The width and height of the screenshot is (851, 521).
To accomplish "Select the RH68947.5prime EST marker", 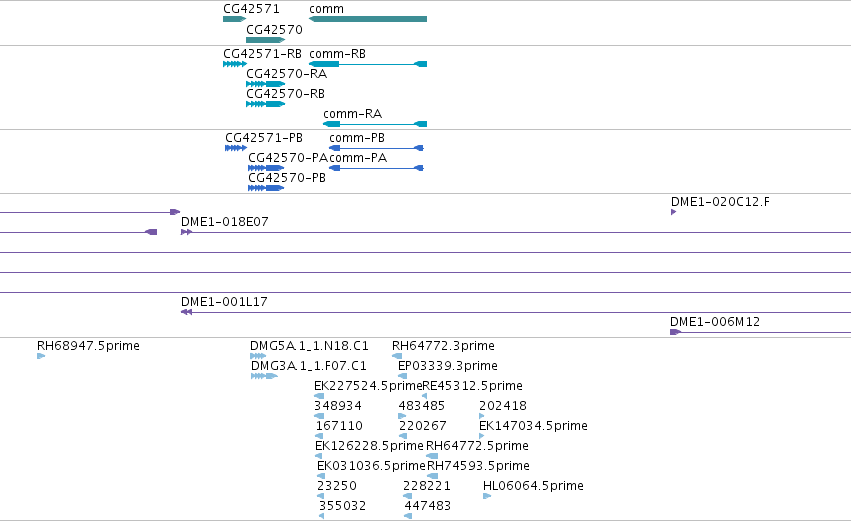I will point(41,356).
